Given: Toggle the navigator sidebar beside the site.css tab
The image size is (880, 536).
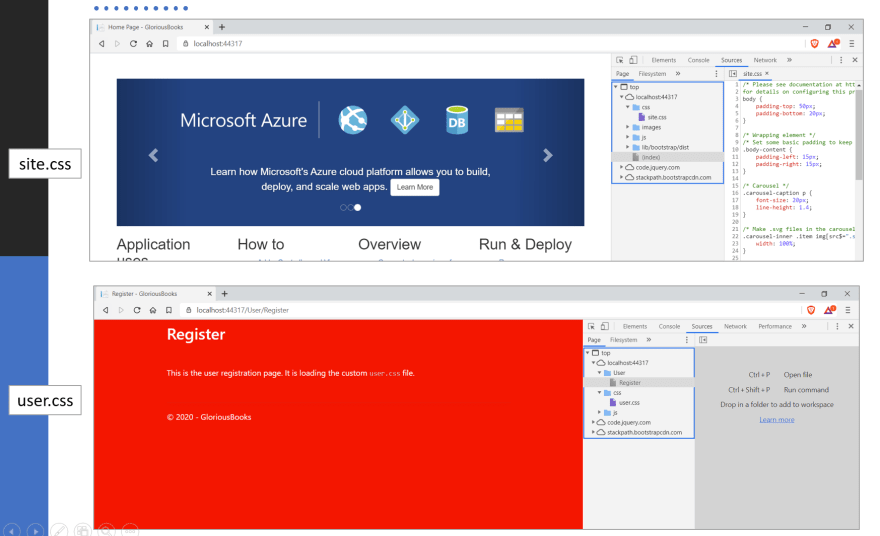Looking at the screenshot, I should point(733,74).
